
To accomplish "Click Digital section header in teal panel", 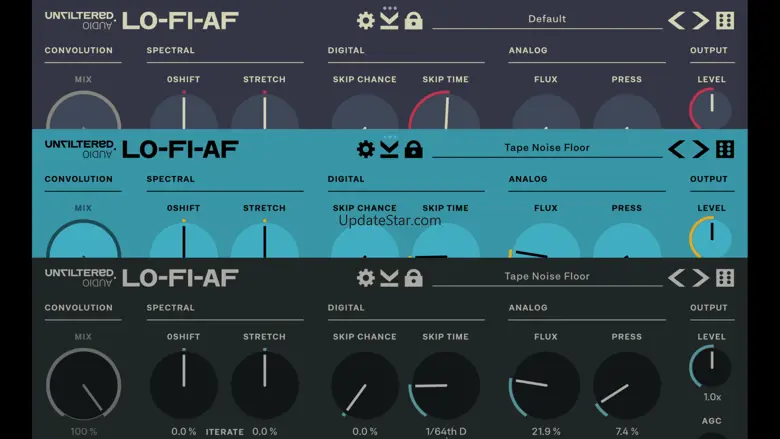I will coord(346,179).
